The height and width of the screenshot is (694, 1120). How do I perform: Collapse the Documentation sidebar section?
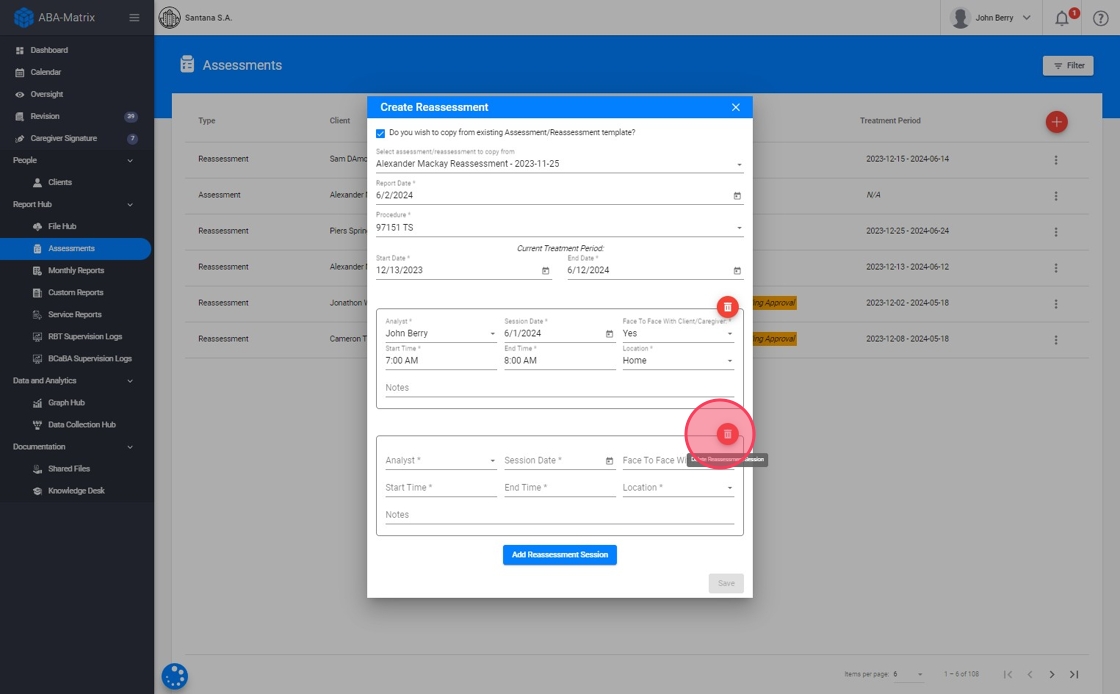[x=130, y=447]
